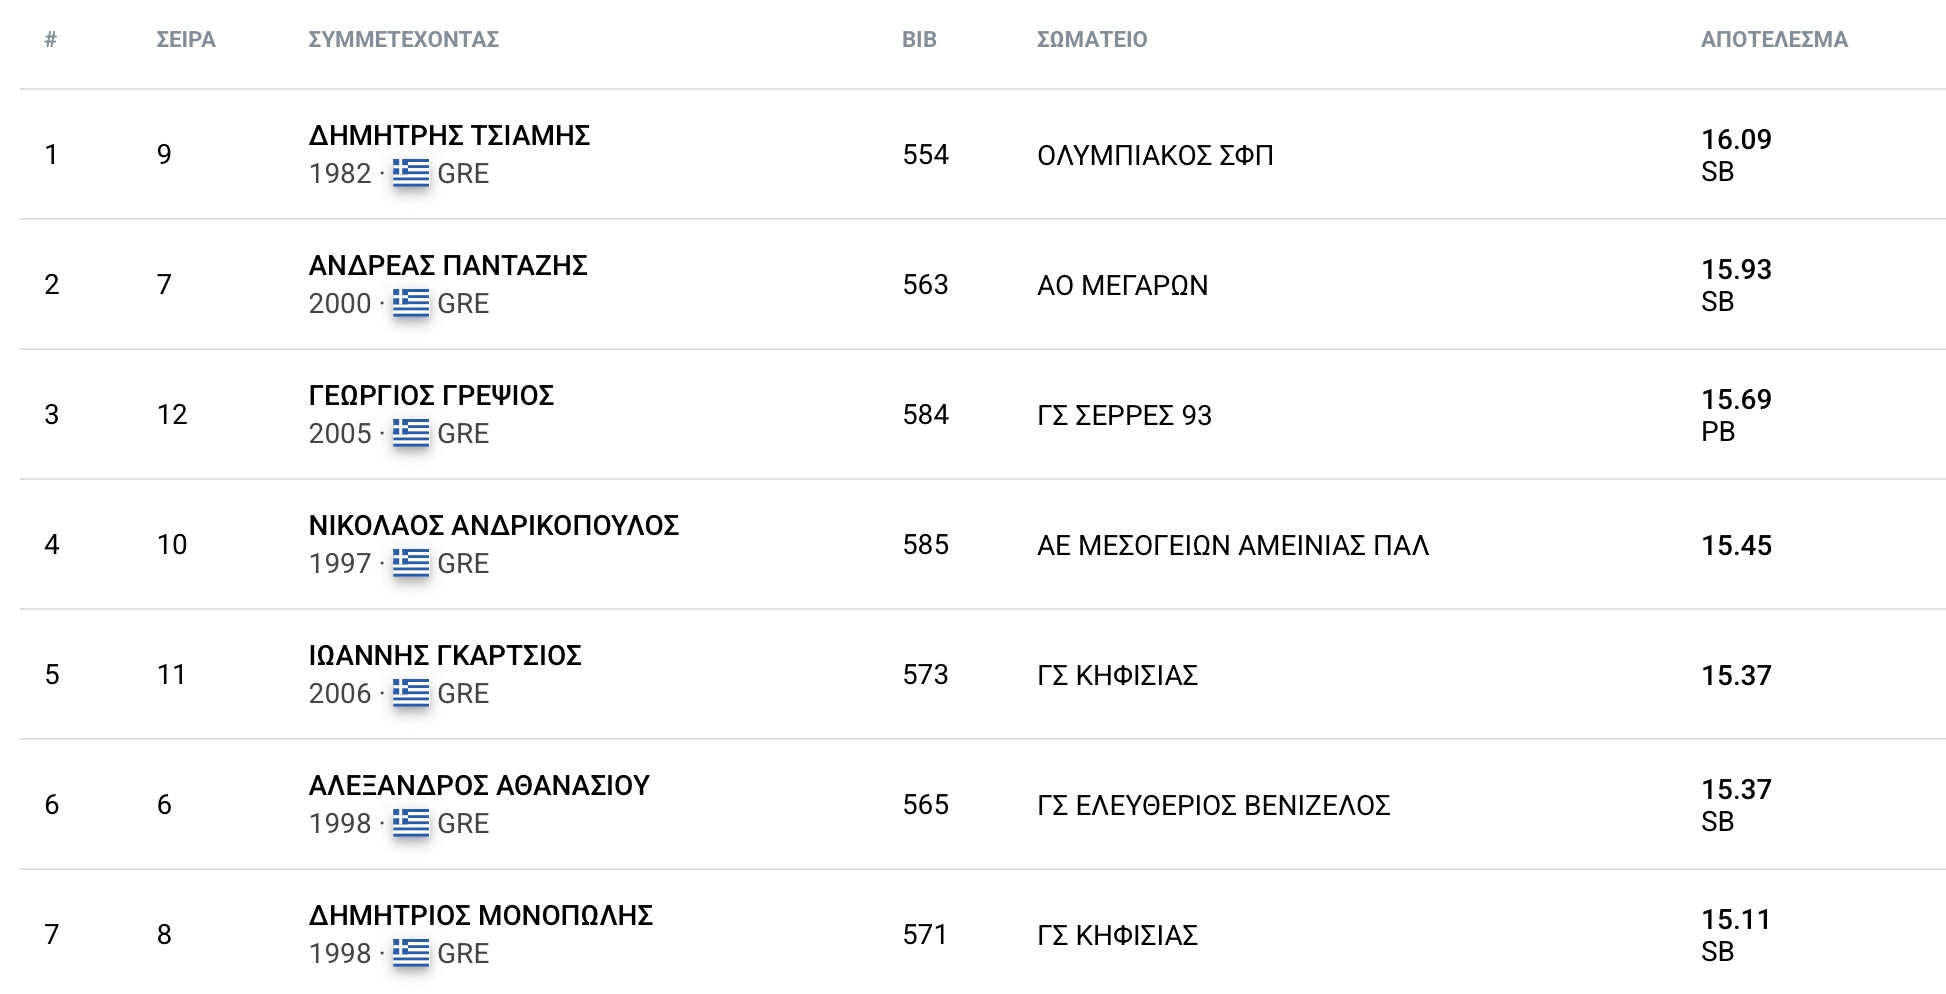
Task: Click the ΣΥΜΜΕΤΕΧΟΝΤΑΣ column header
Action: coord(404,39)
